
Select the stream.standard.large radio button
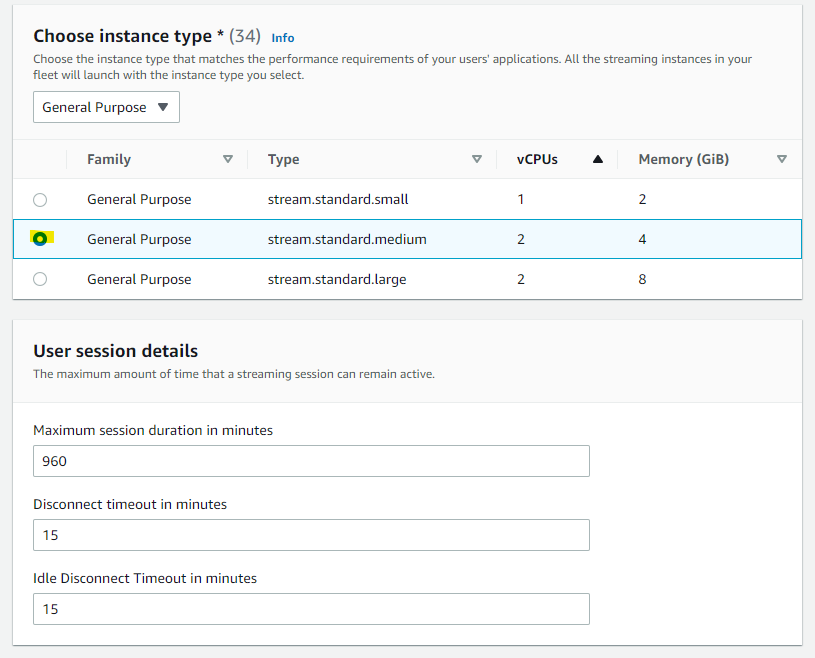(40, 280)
